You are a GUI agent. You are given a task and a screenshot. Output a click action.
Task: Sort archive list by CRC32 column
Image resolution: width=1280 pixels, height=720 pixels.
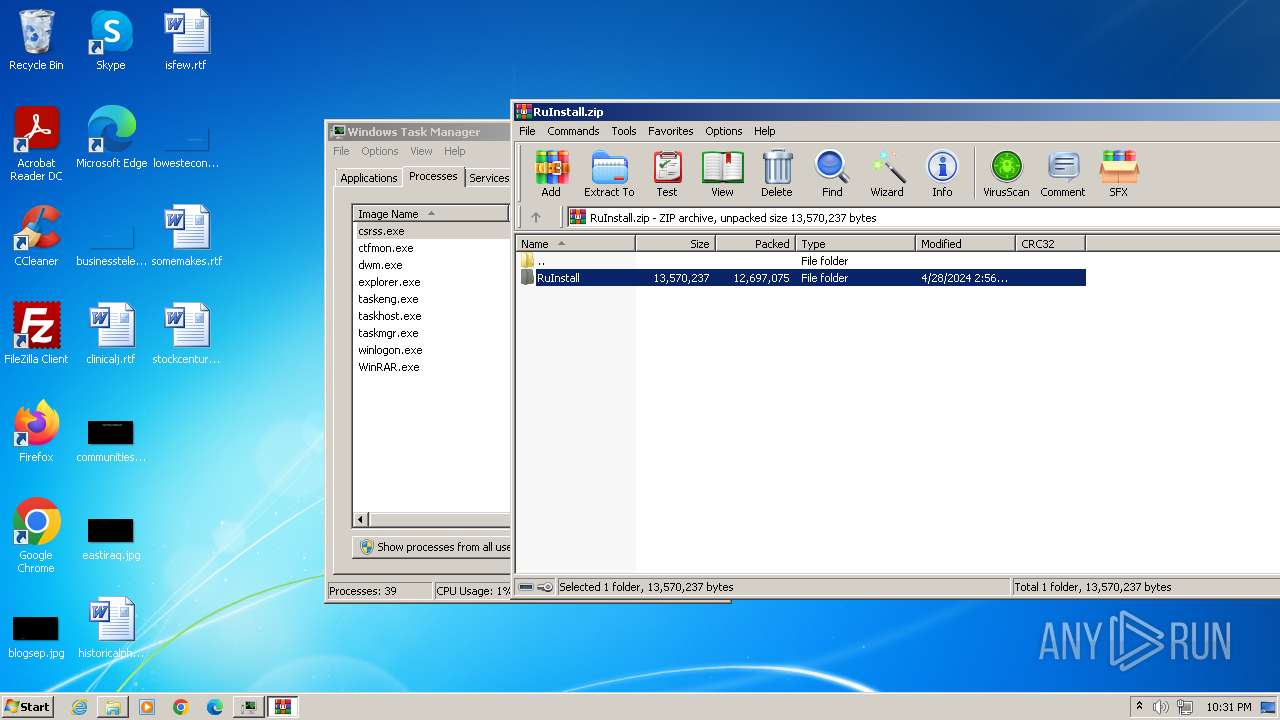pyautogui.click(x=1050, y=244)
